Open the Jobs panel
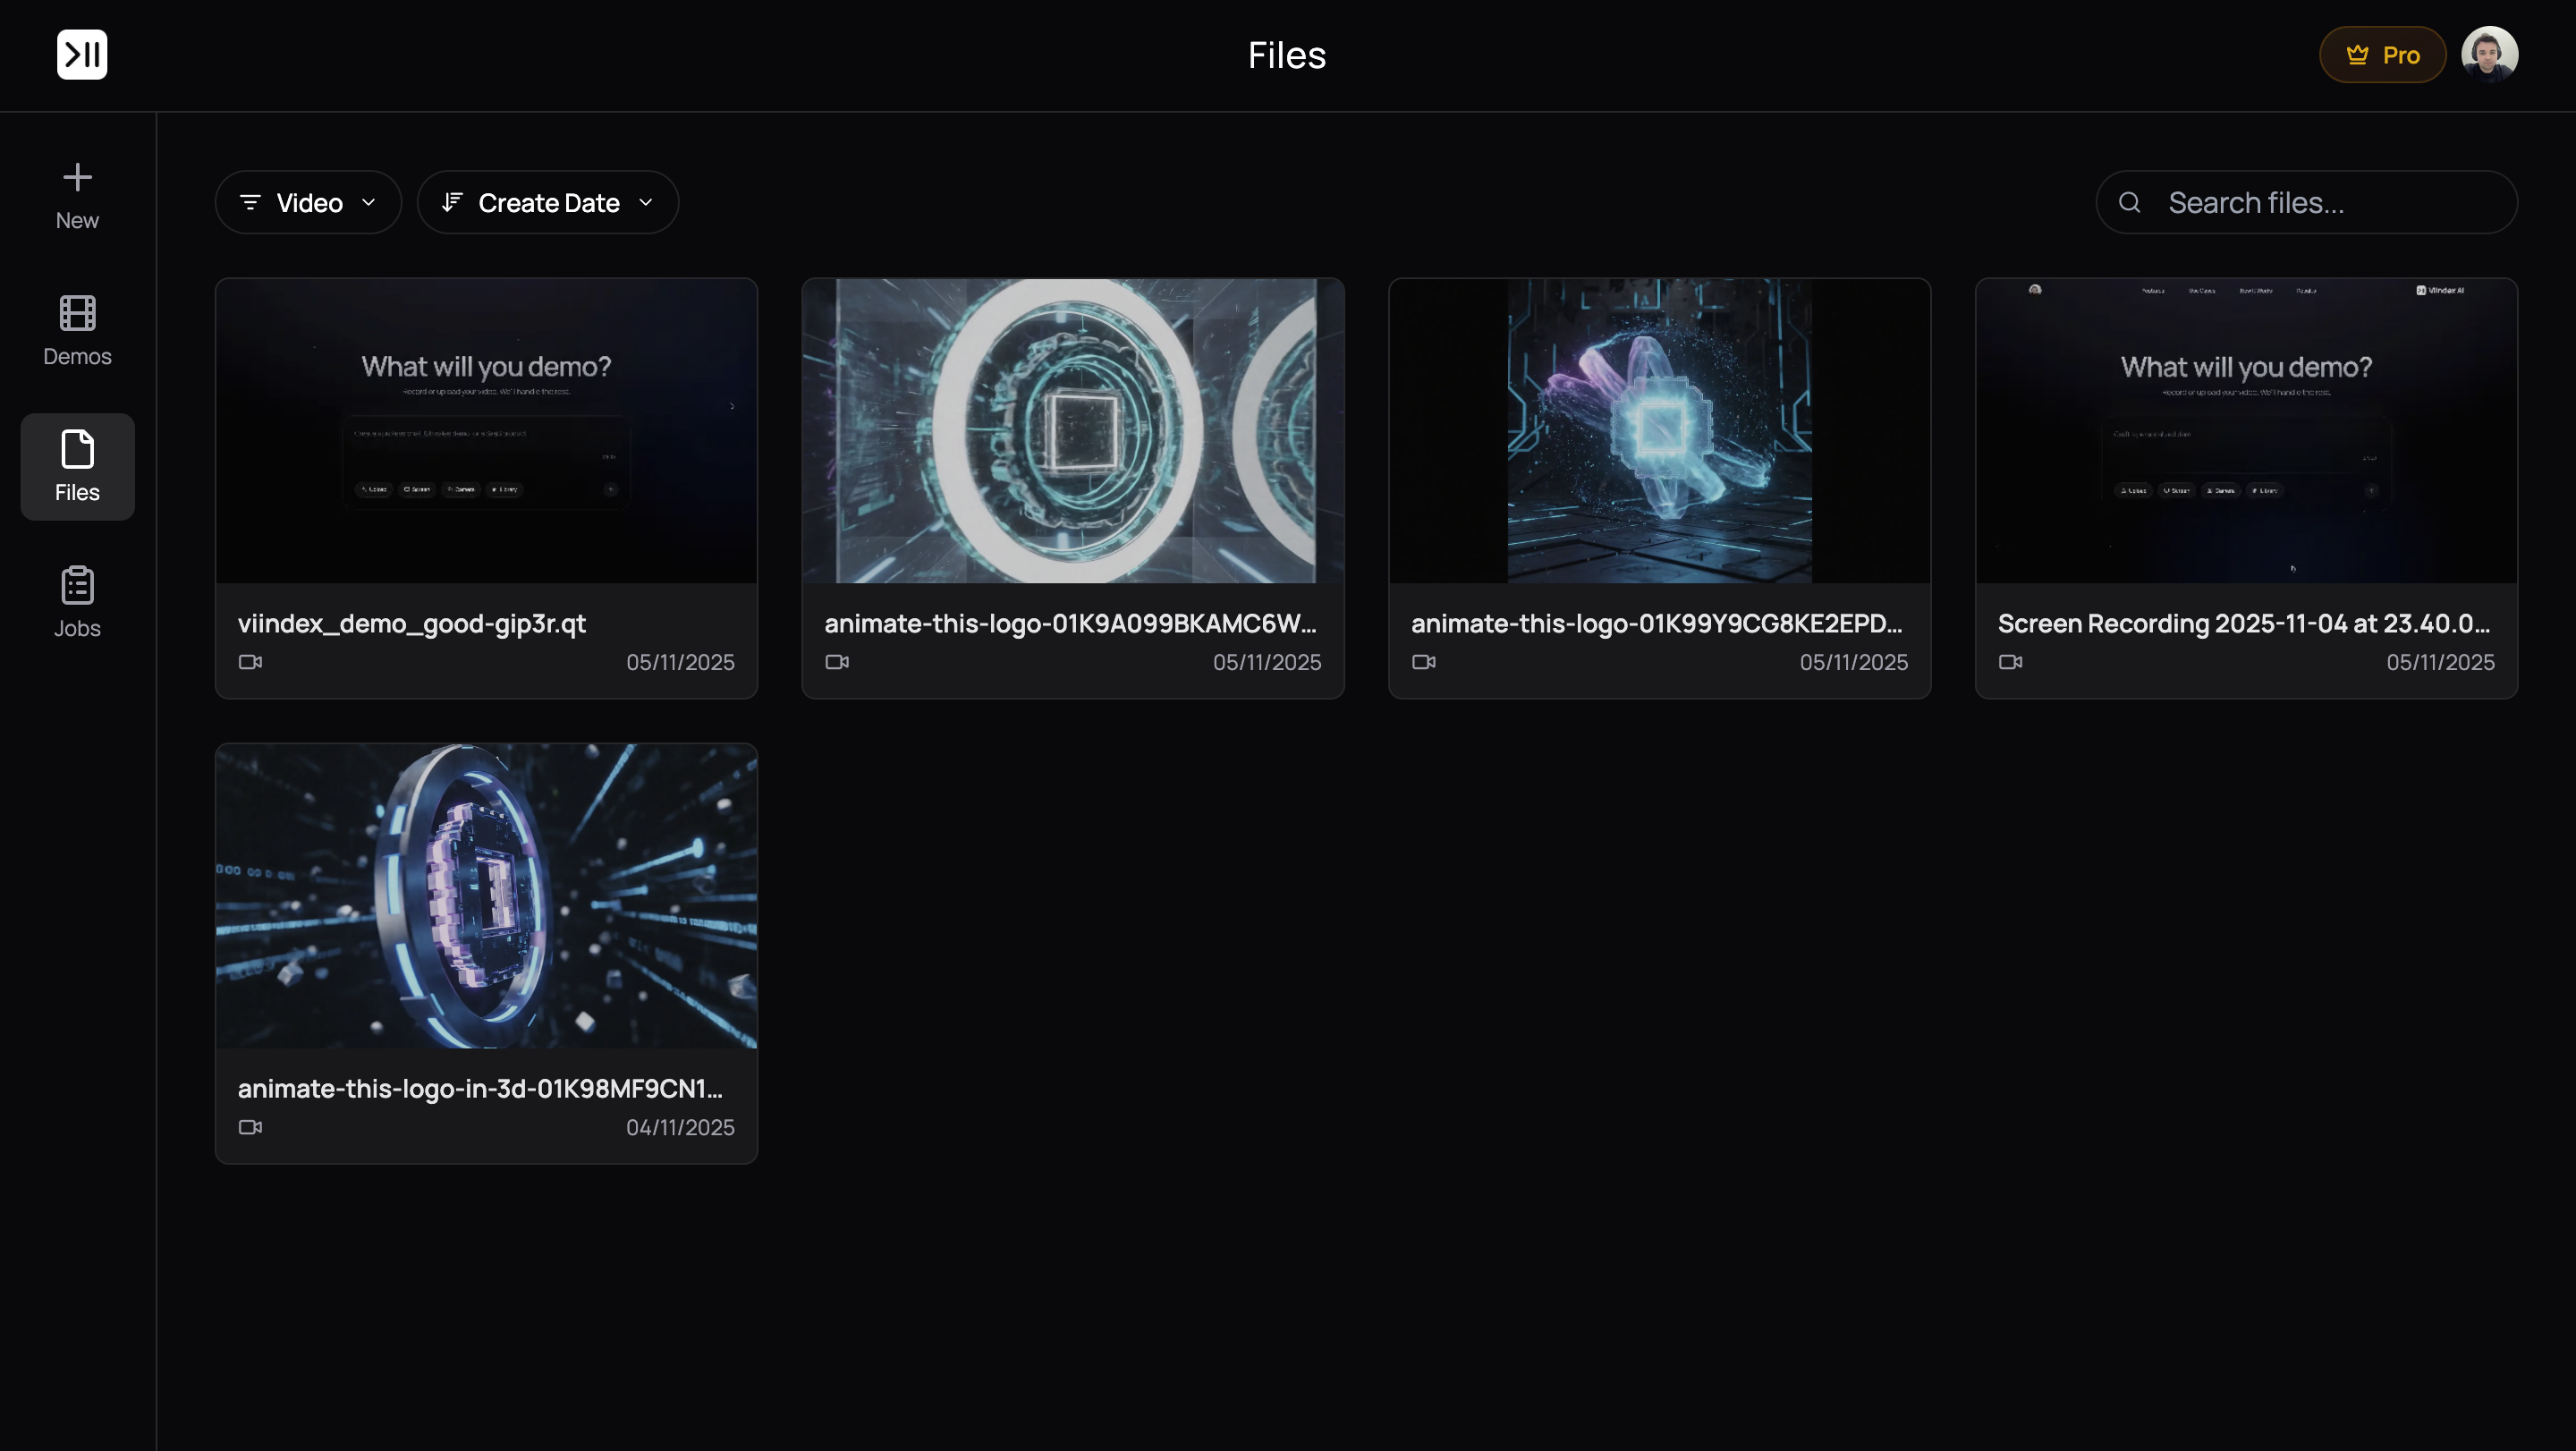Viewport: 2576px width, 1451px height. [77, 586]
